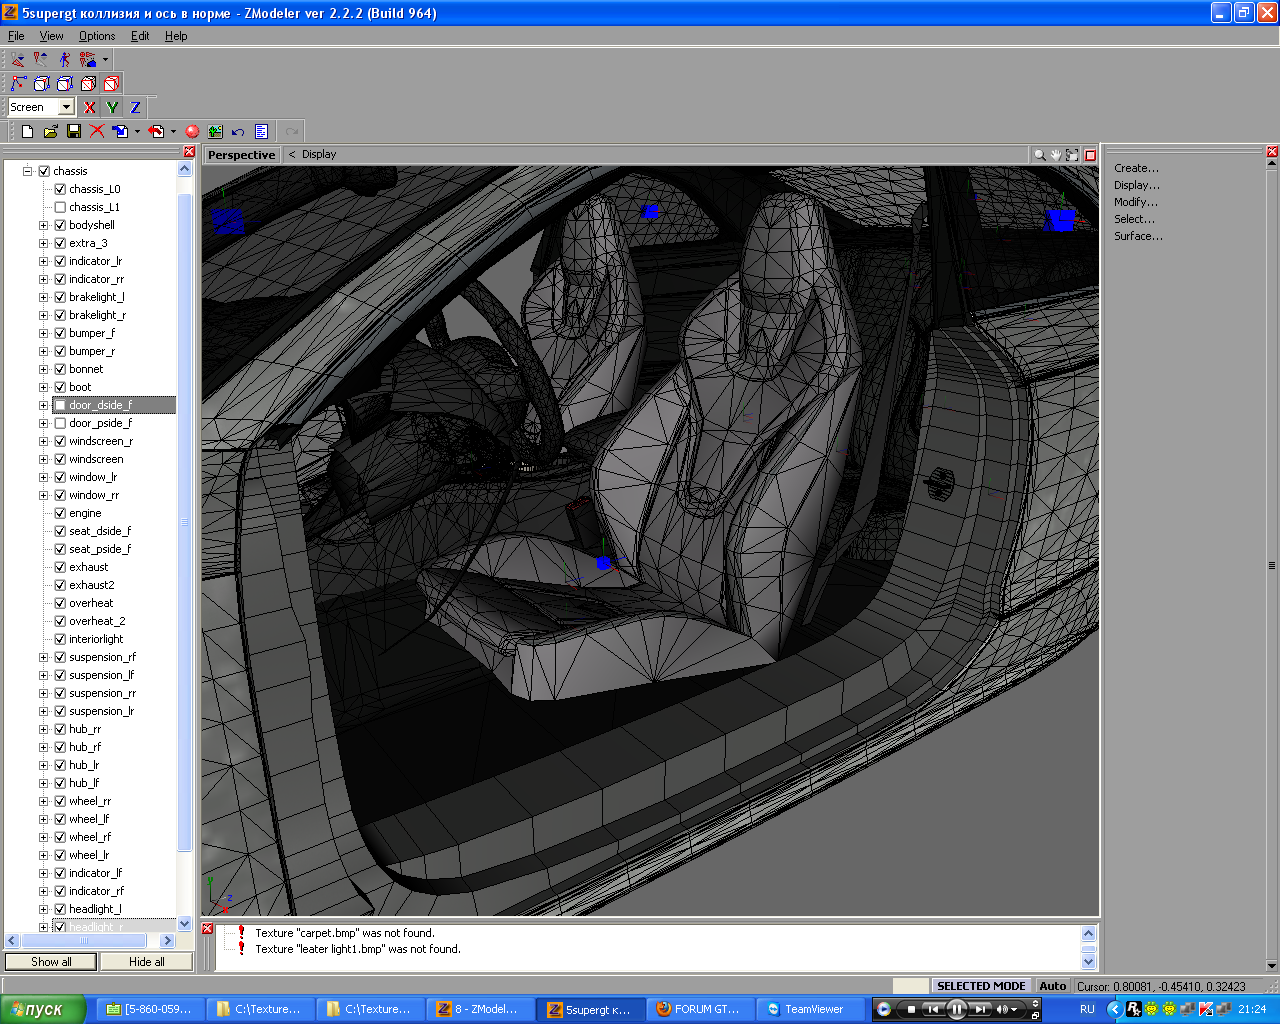Create a new file from the toolbar
This screenshot has width=1280, height=1024.
coord(27,131)
